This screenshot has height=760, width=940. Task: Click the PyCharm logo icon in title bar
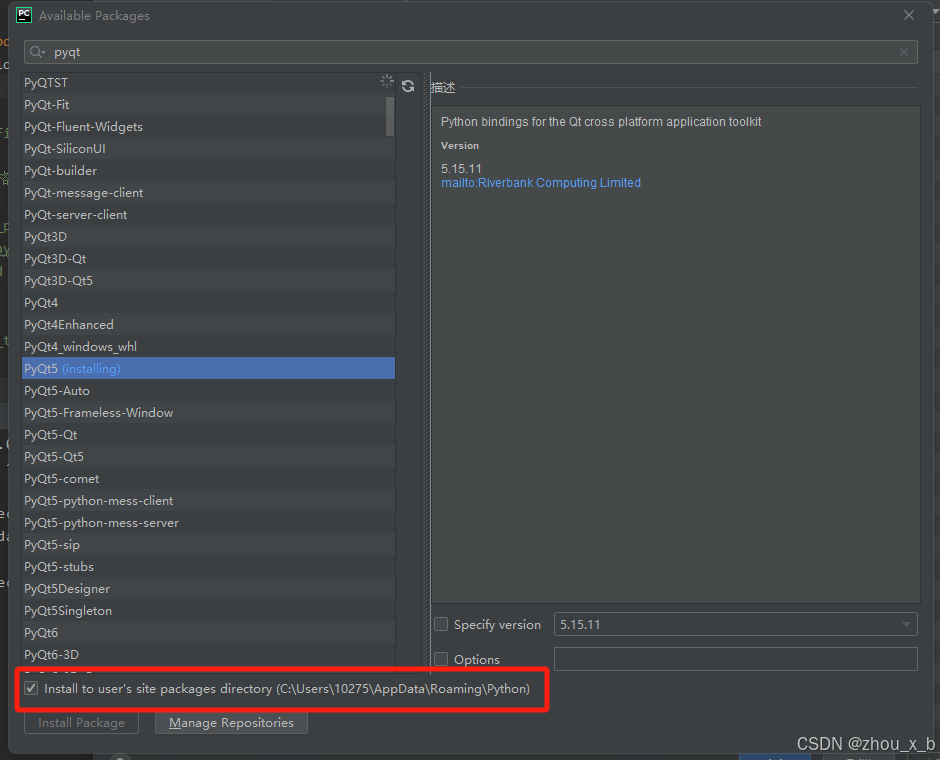click(x=24, y=15)
